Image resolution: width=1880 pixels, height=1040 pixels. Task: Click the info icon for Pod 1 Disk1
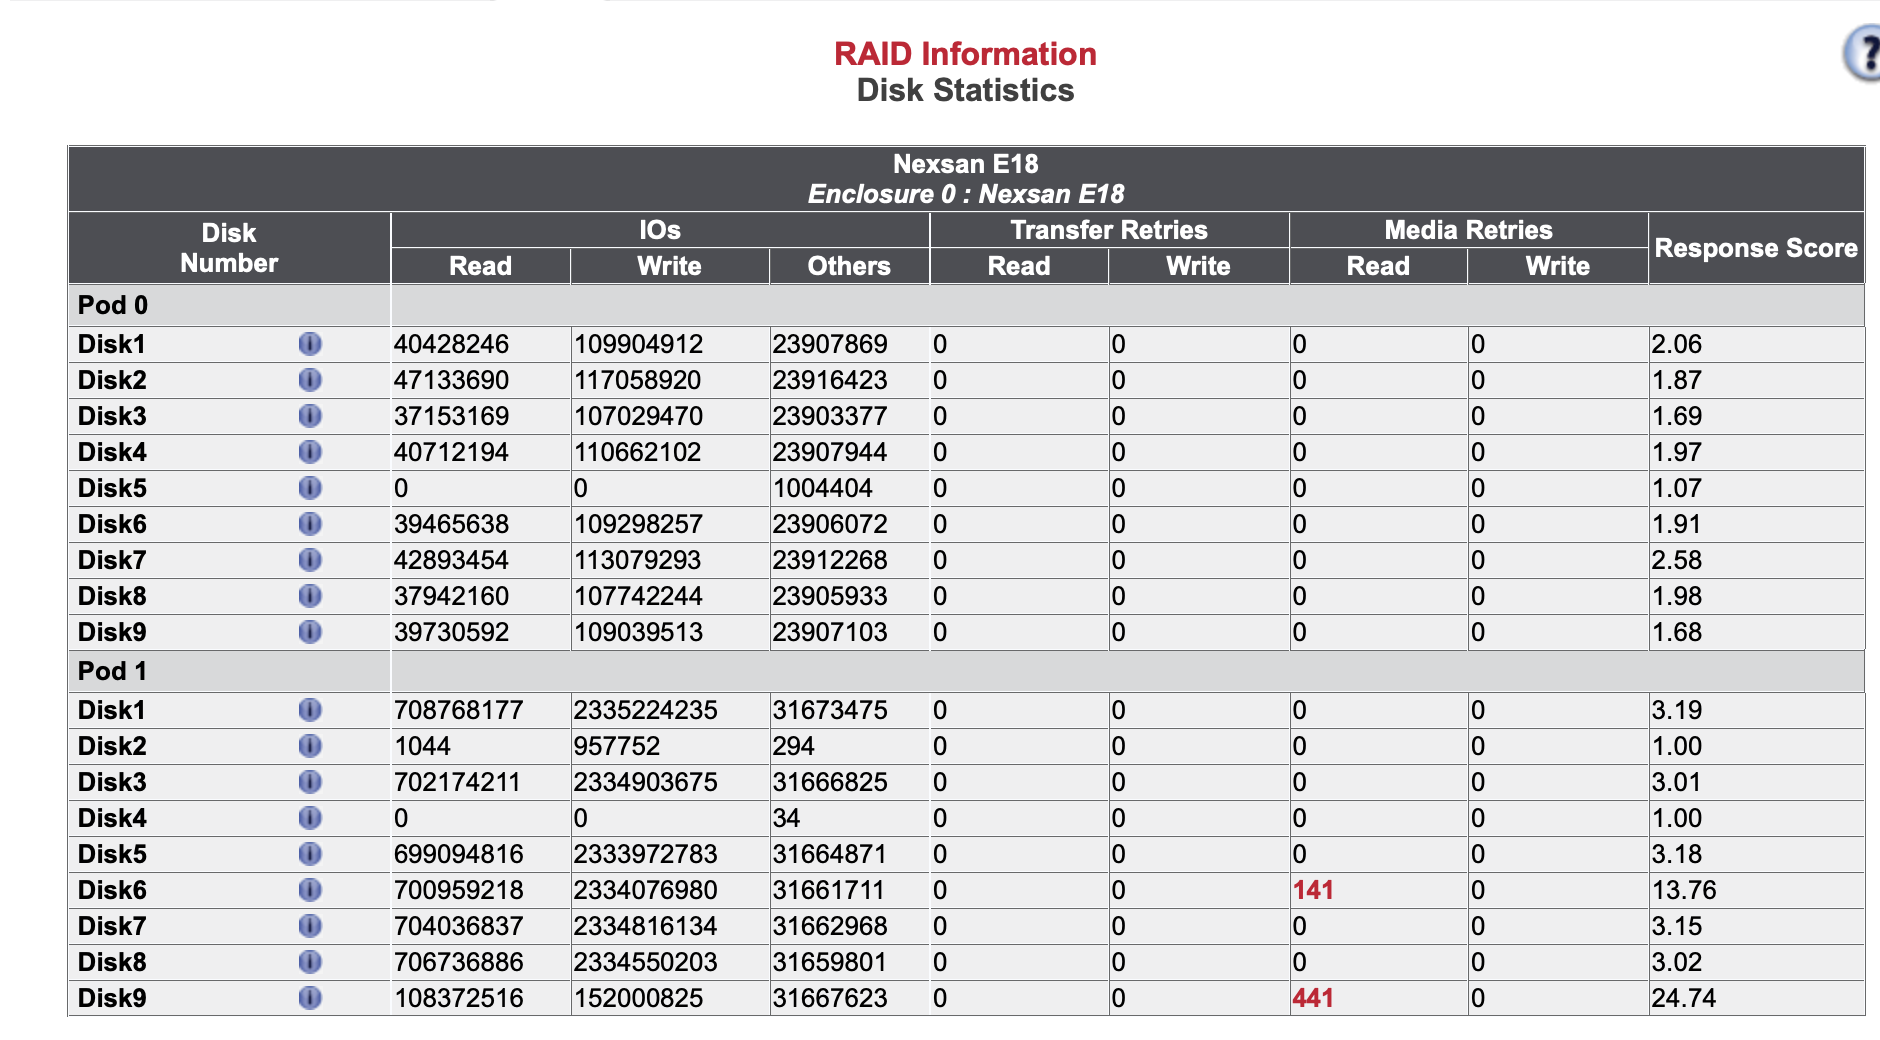tap(310, 710)
